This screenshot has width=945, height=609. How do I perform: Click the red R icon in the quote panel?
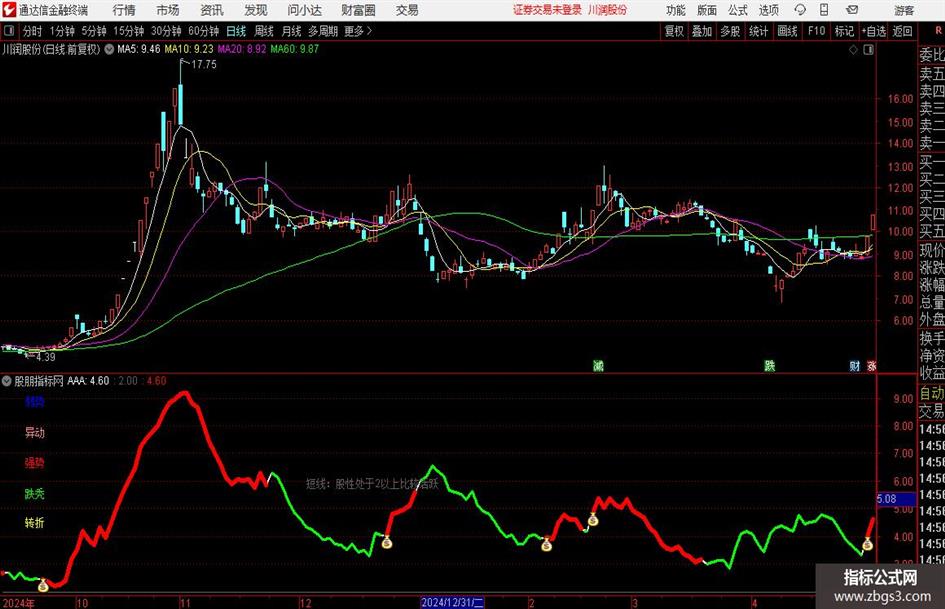(x=938, y=31)
